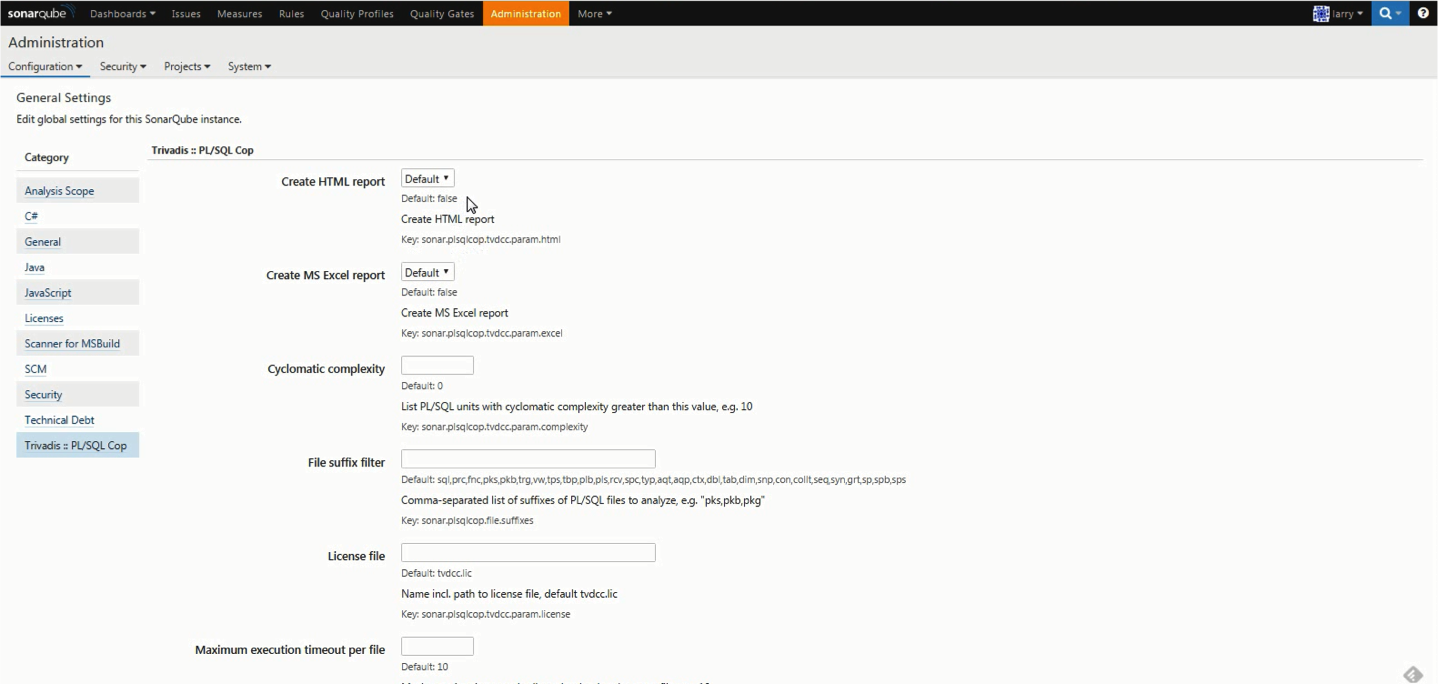1438x685 pixels.
Task: Expand the System submenu
Action: coord(249,67)
